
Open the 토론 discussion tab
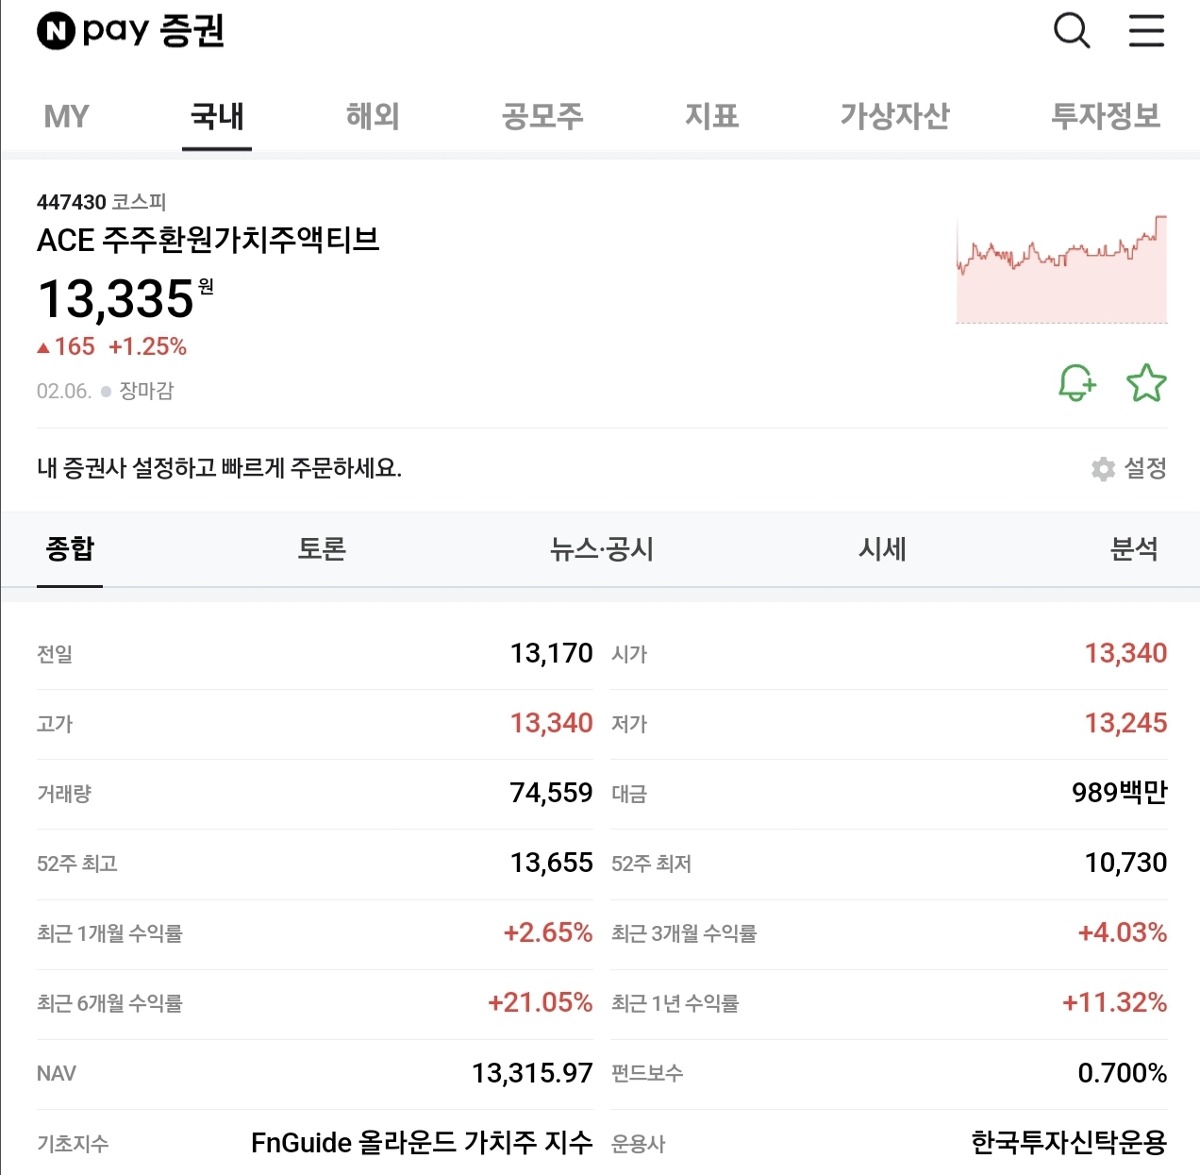[322, 549]
